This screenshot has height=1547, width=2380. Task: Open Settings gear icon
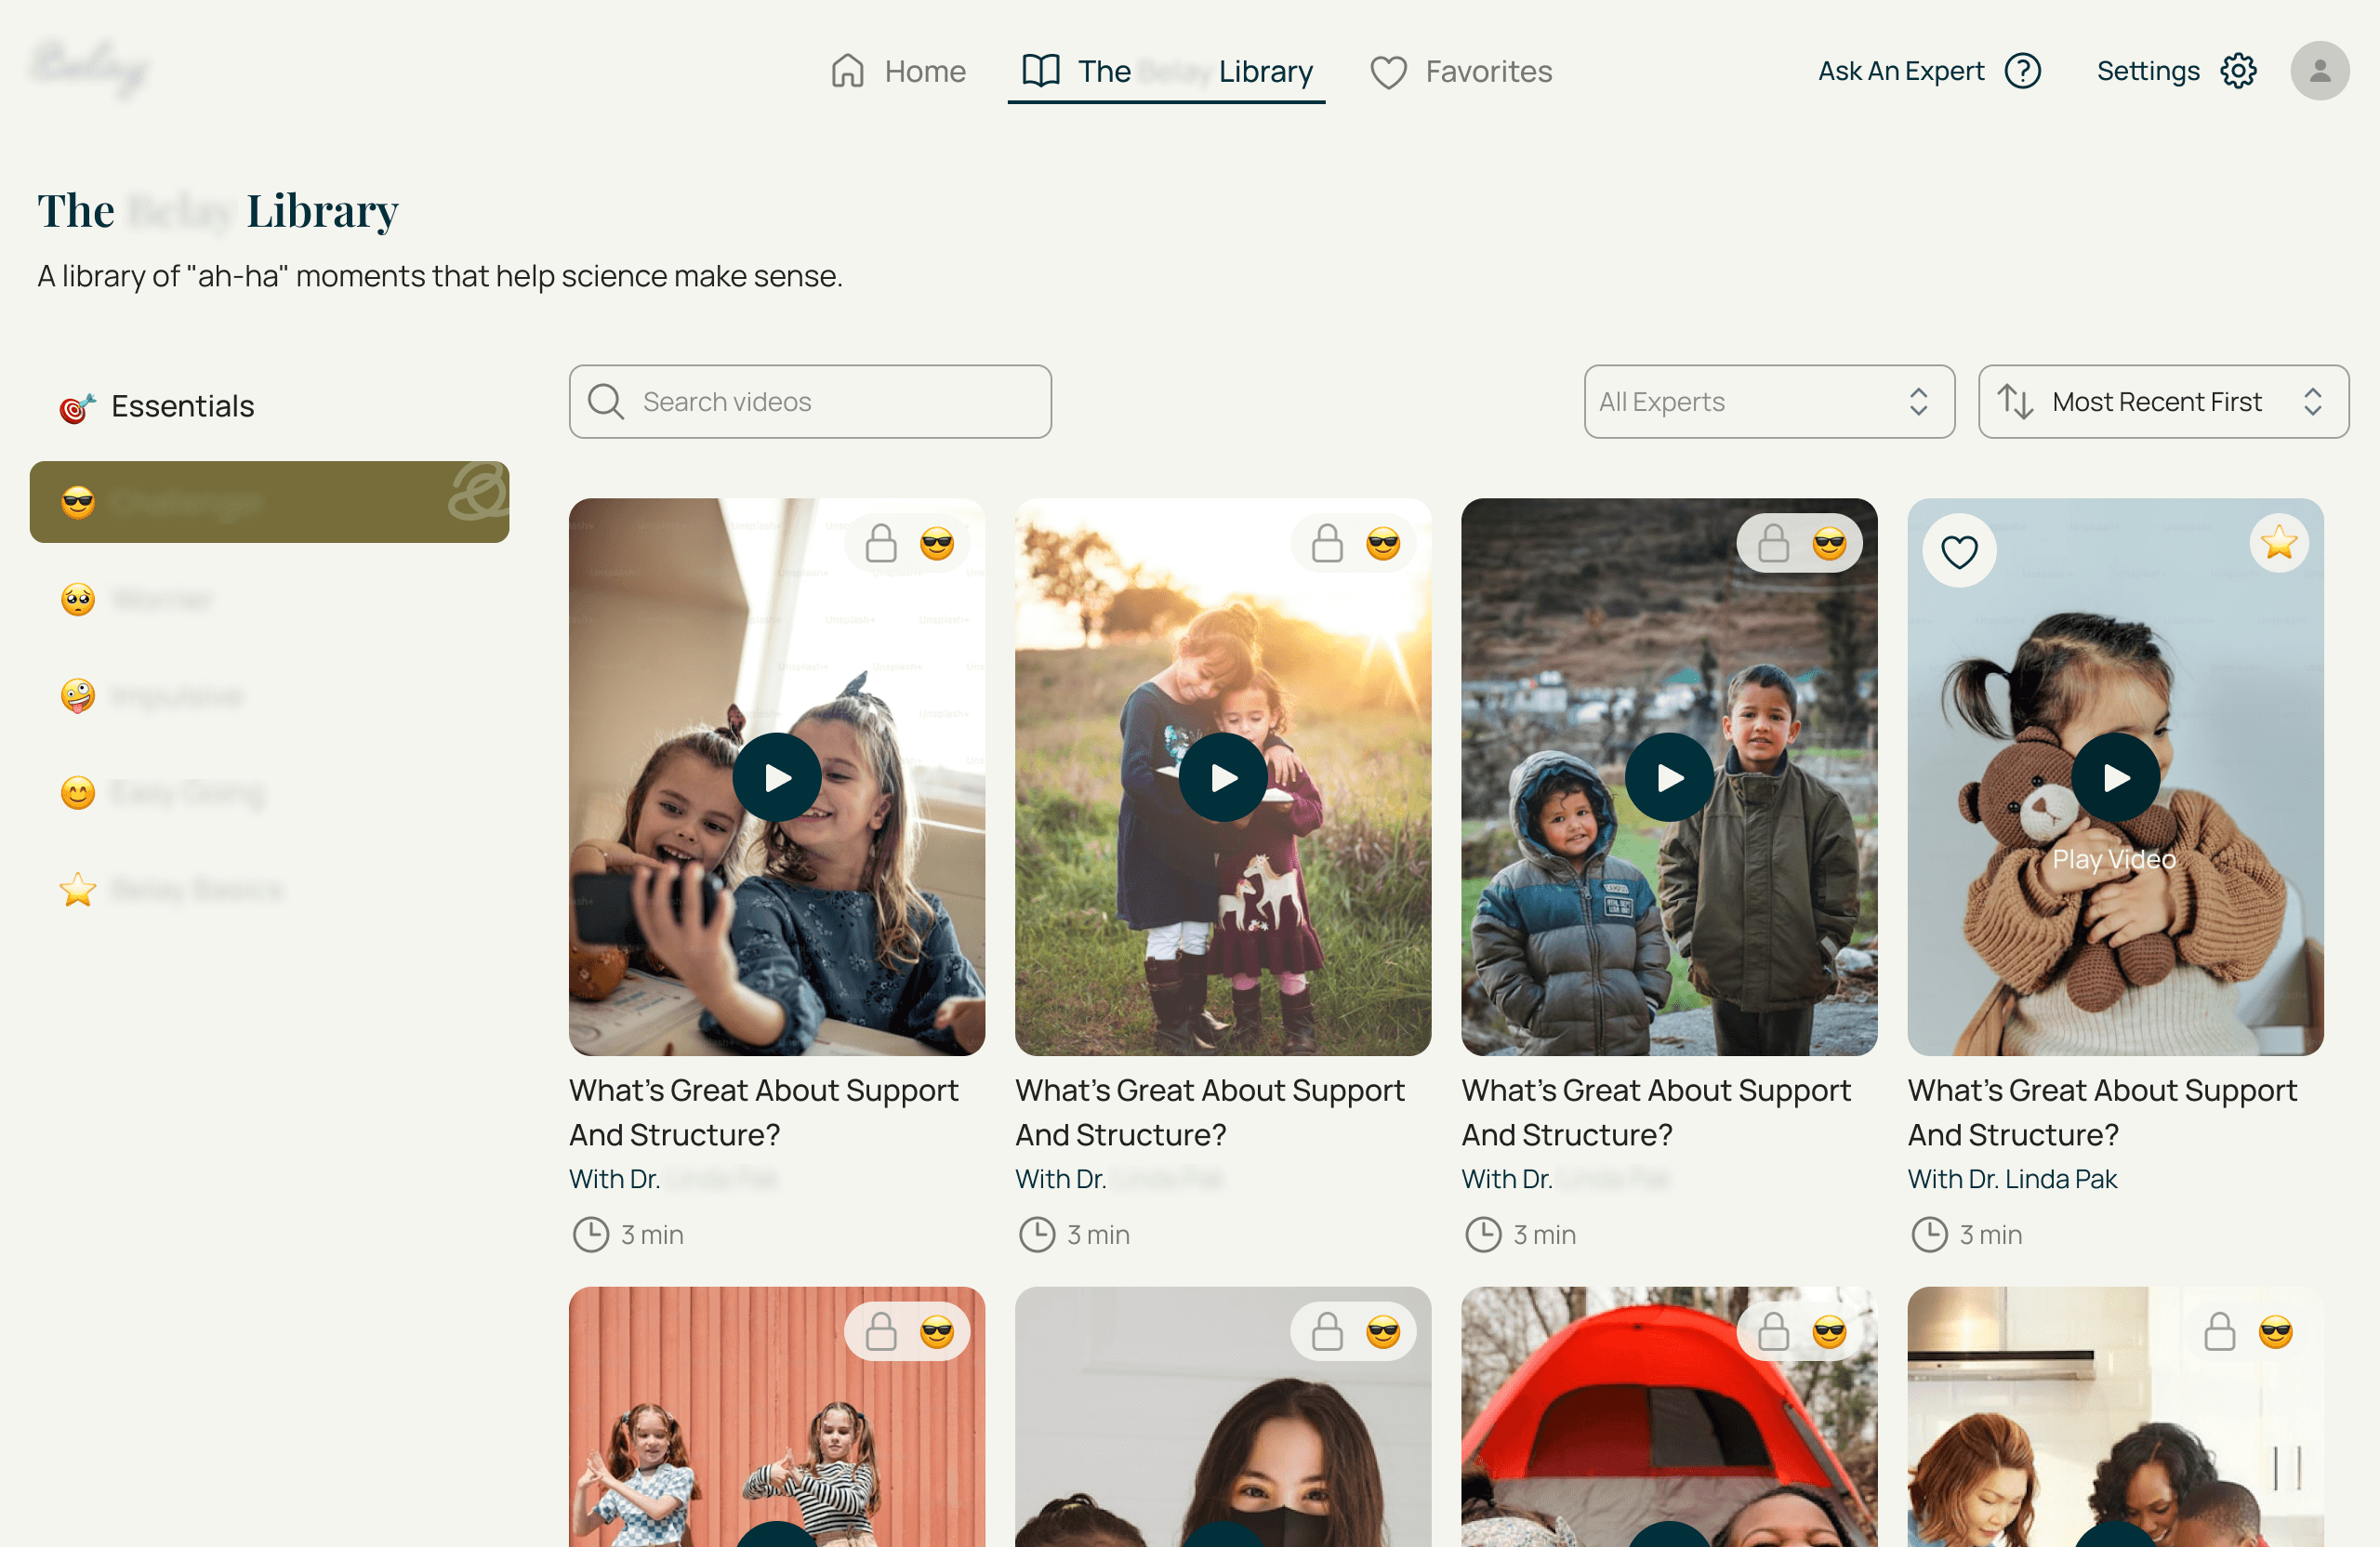coord(2238,71)
